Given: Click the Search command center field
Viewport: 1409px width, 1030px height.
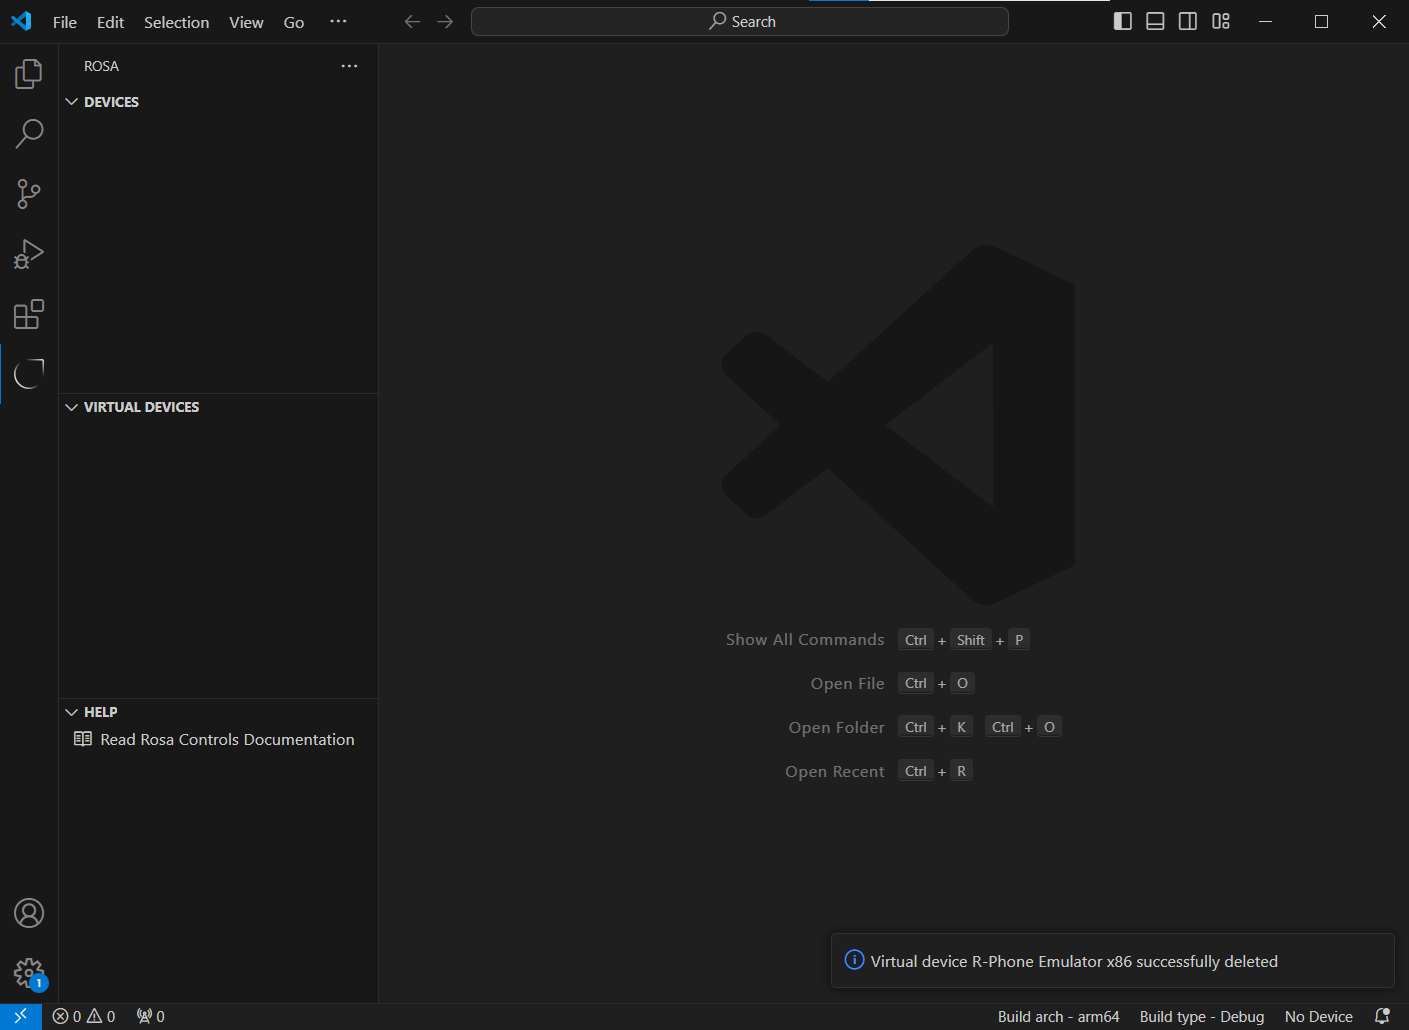Looking at the screenshot, I should coord(740,22).
